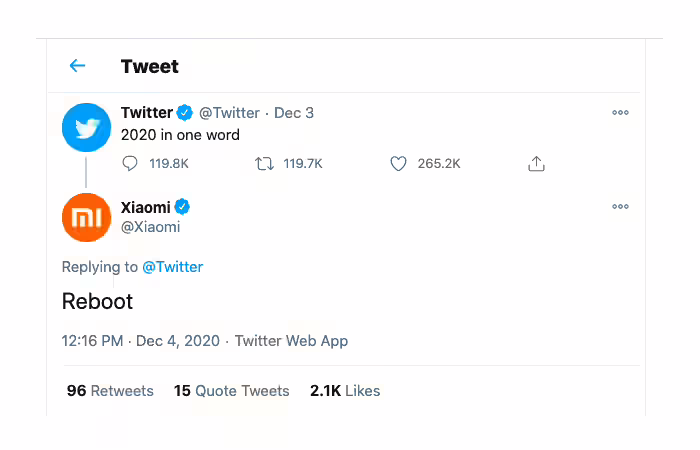700x450 pixels.
Task: Click the 12:16 PM Dec 4, 2020 timestamp
Action: tap(141, 341)
